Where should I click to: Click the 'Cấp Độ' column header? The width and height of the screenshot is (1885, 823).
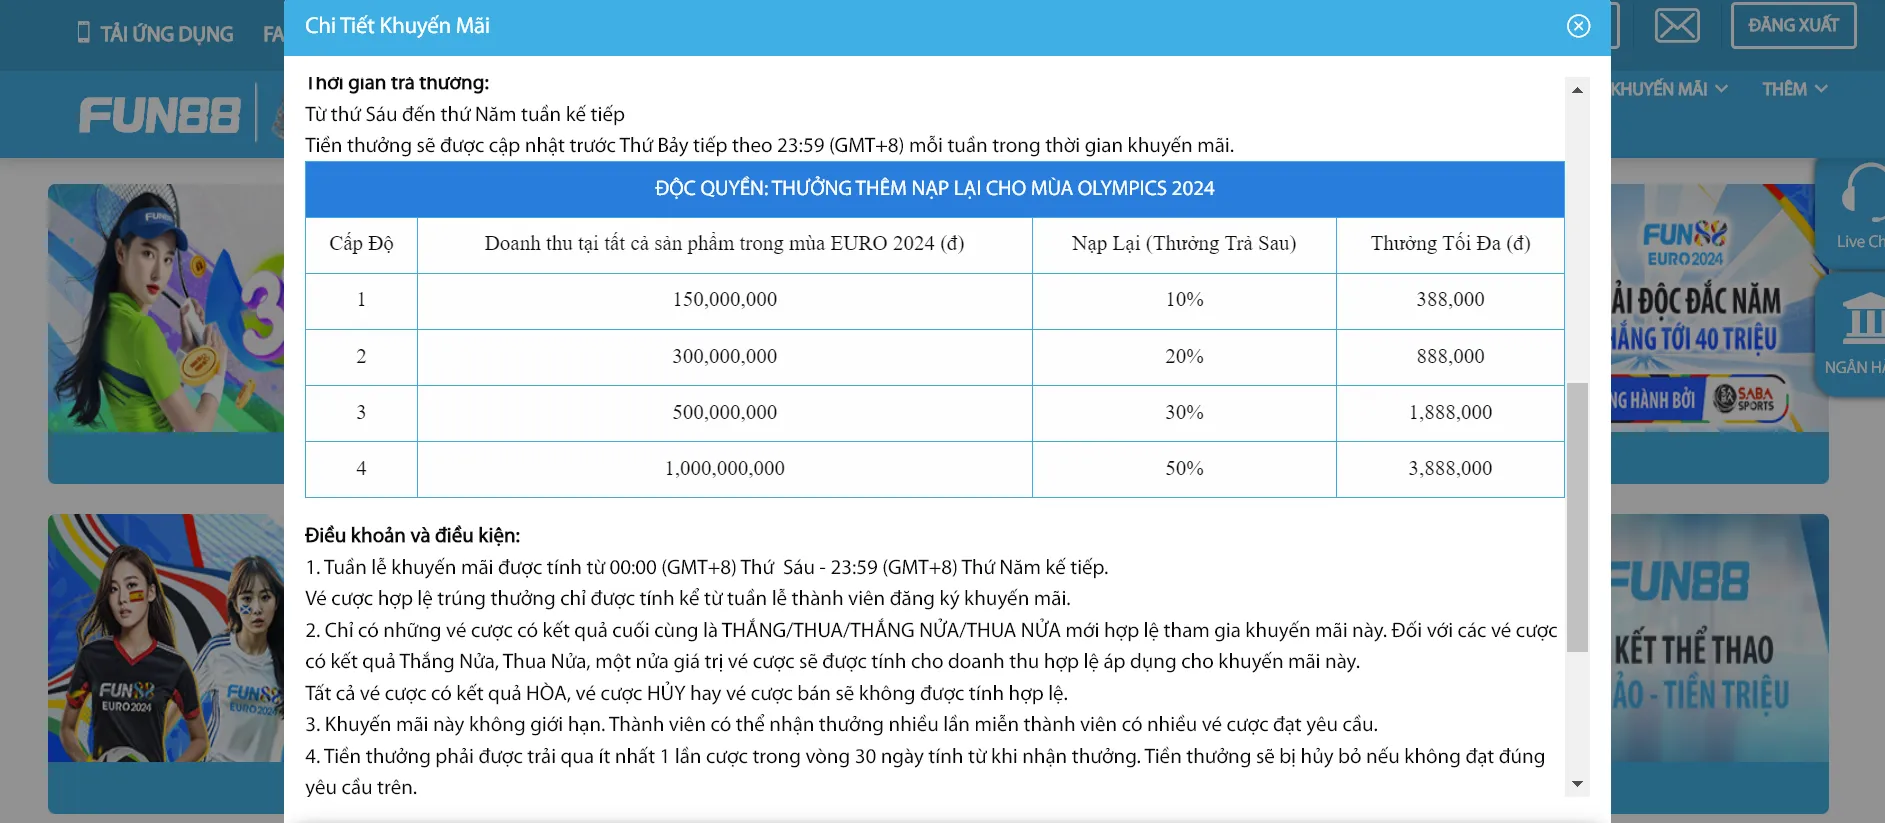pos(361,244)
